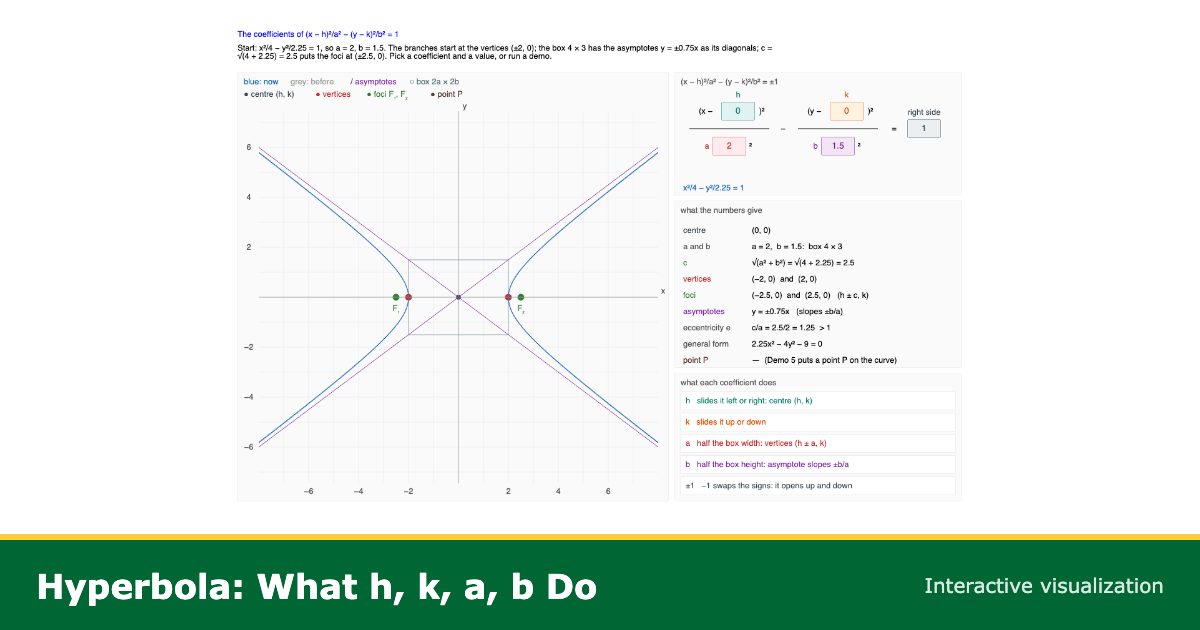Viewport: 1200px width, 630px height.
Task: Click the b value input box
Action: (x=838, y=146)
